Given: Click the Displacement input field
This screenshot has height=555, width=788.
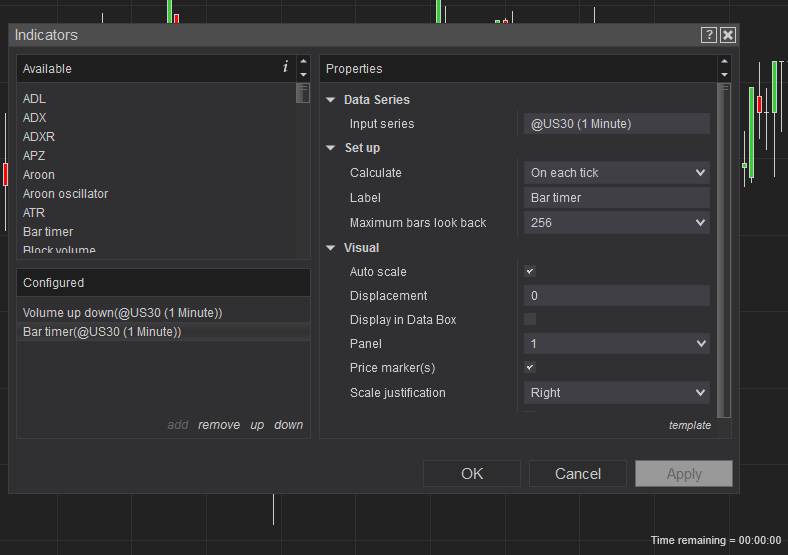Looking at the screenshot, I should point(617,296).
